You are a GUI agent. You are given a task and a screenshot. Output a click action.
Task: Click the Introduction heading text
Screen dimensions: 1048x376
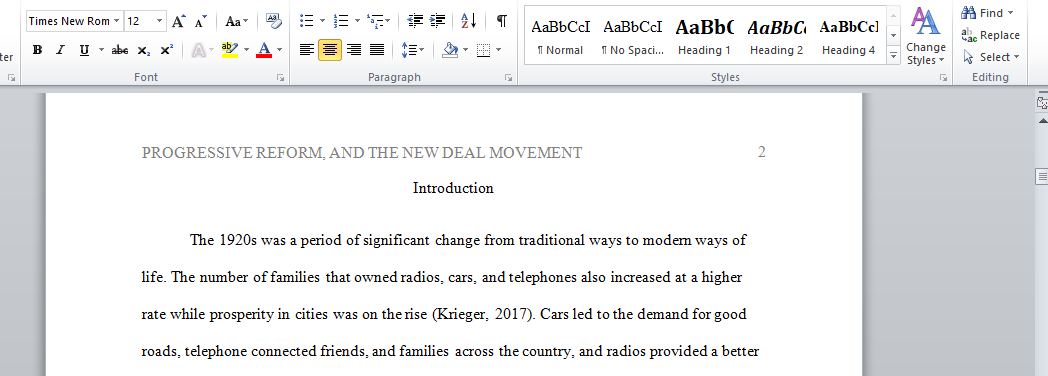[x=453, y=188]
